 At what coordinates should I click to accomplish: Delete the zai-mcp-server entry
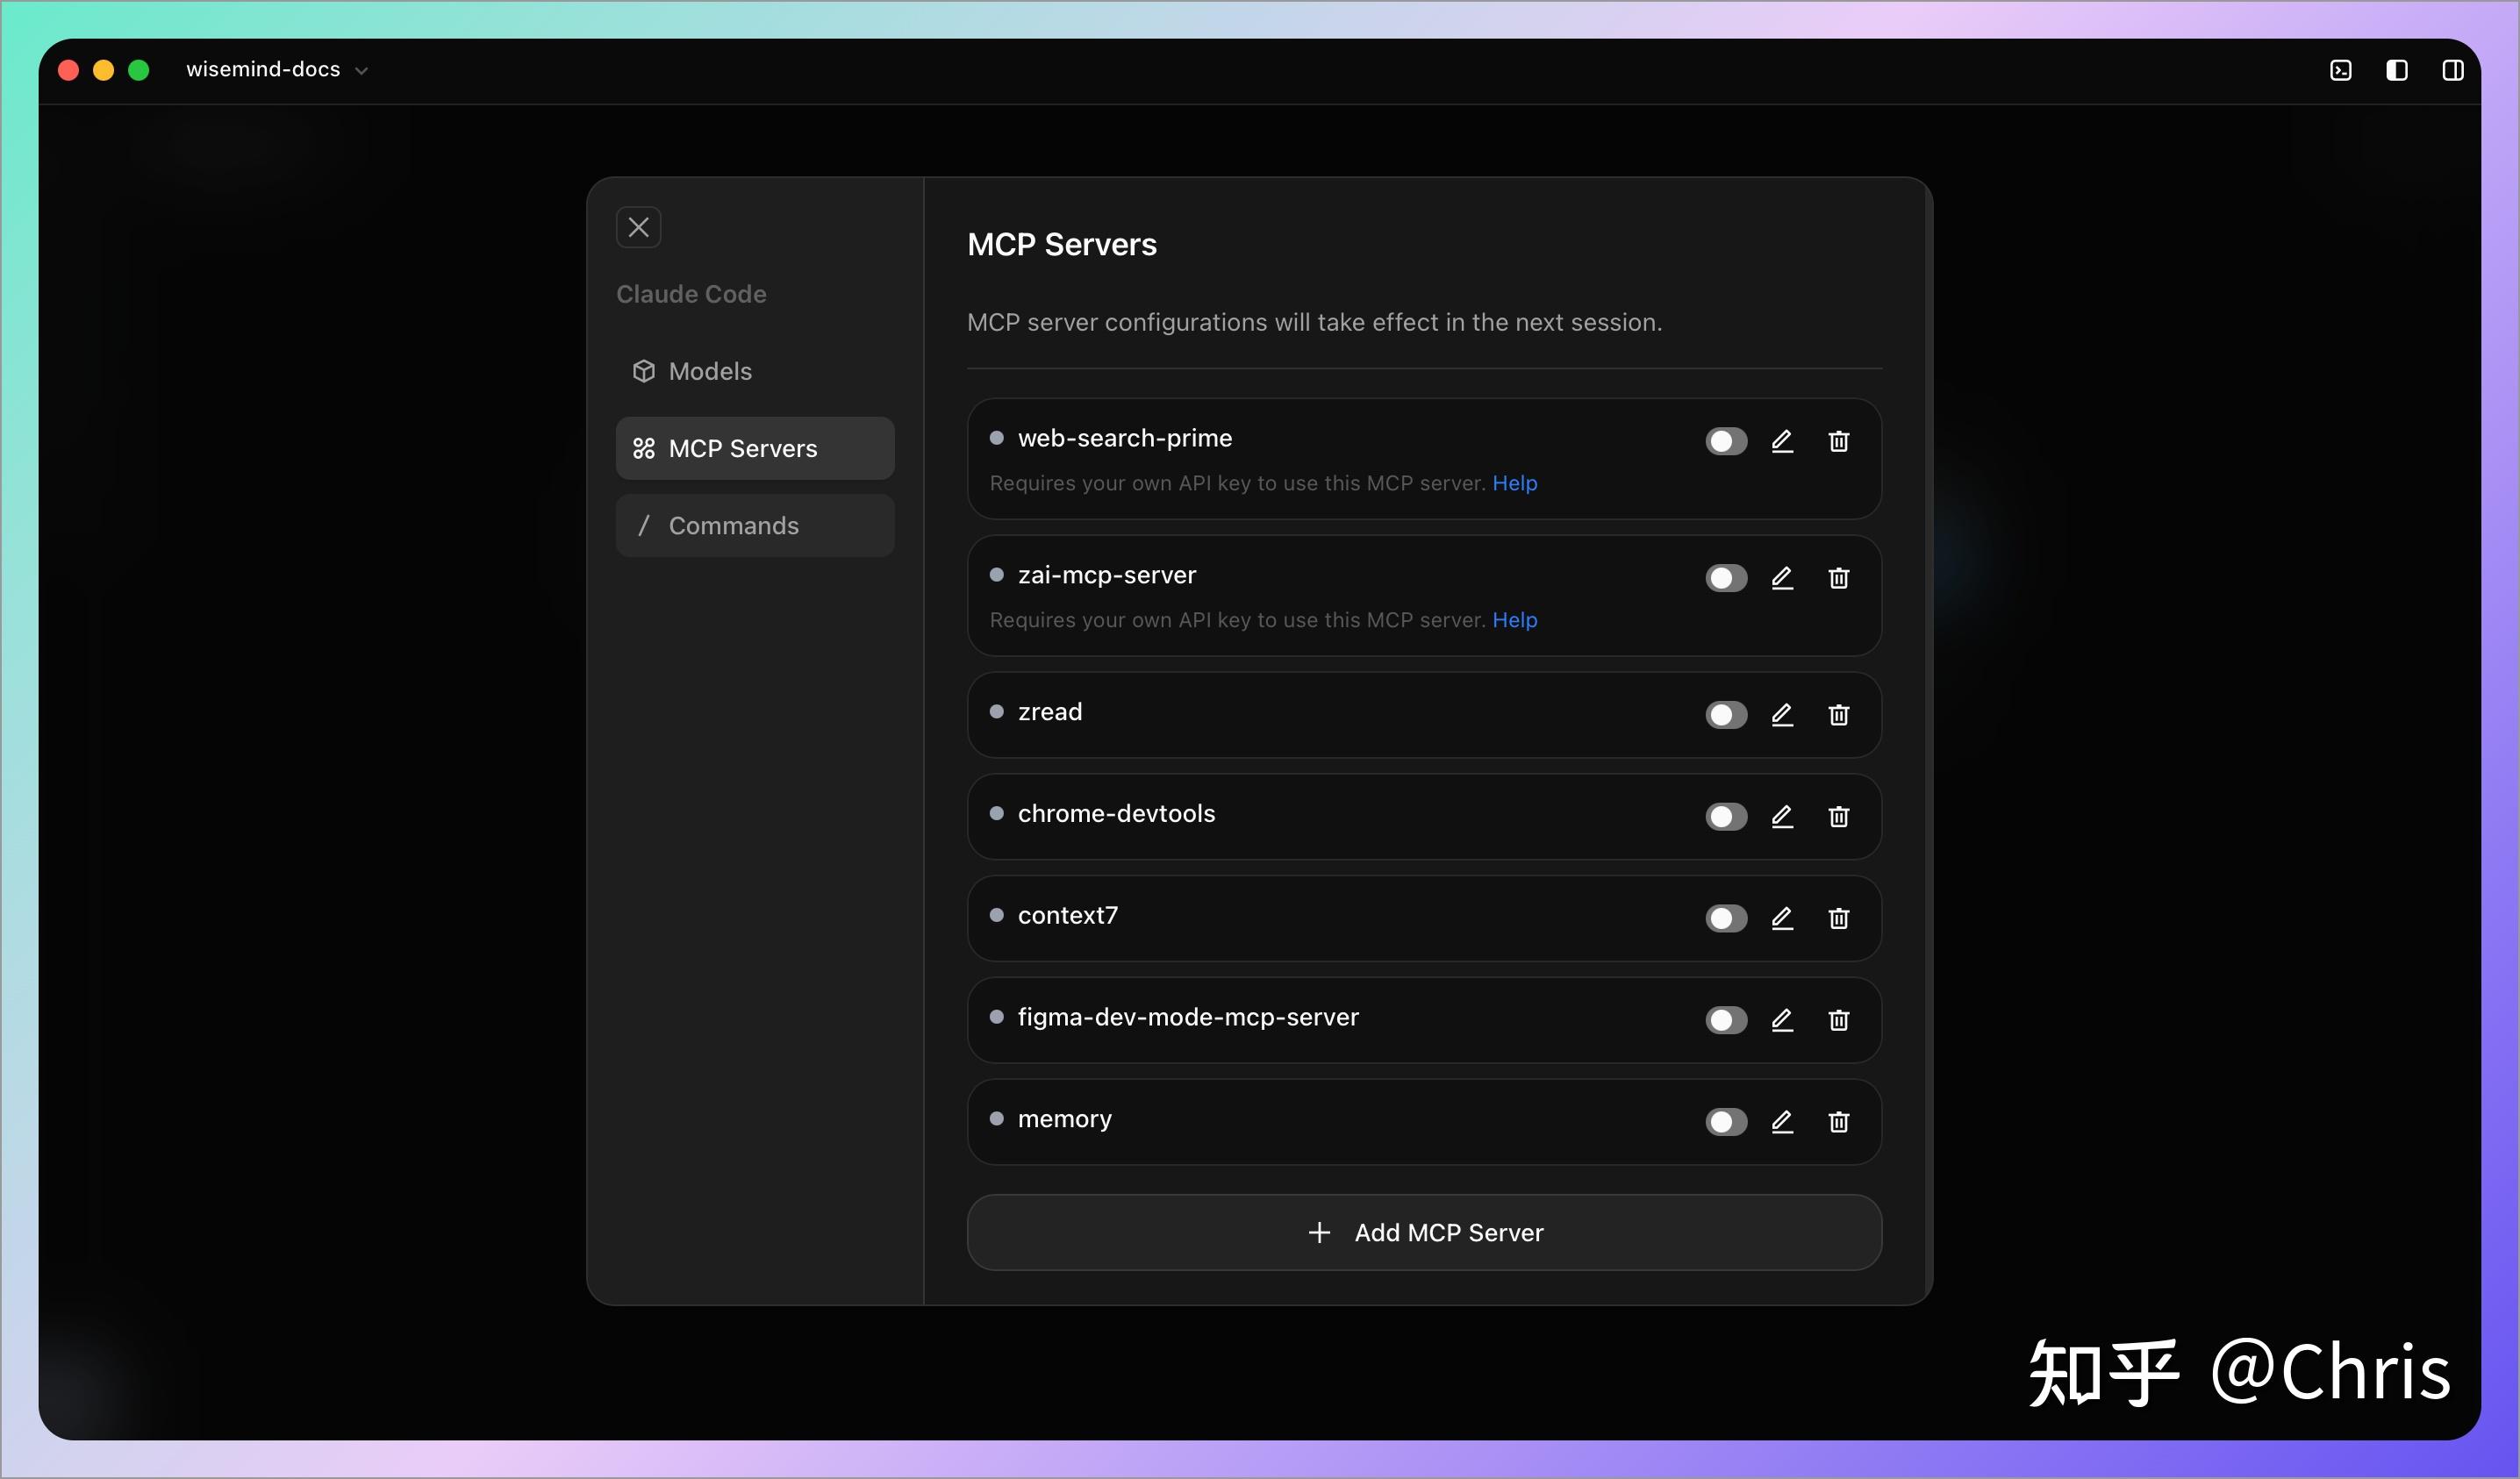[x=1838, y=578]
